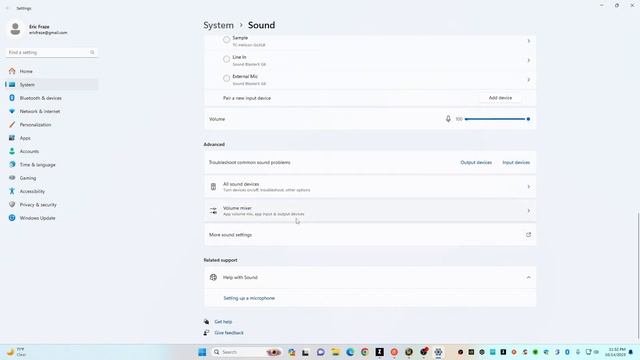
Task: Click the Privacy & security shield icon
Action: tap(12, 204)
